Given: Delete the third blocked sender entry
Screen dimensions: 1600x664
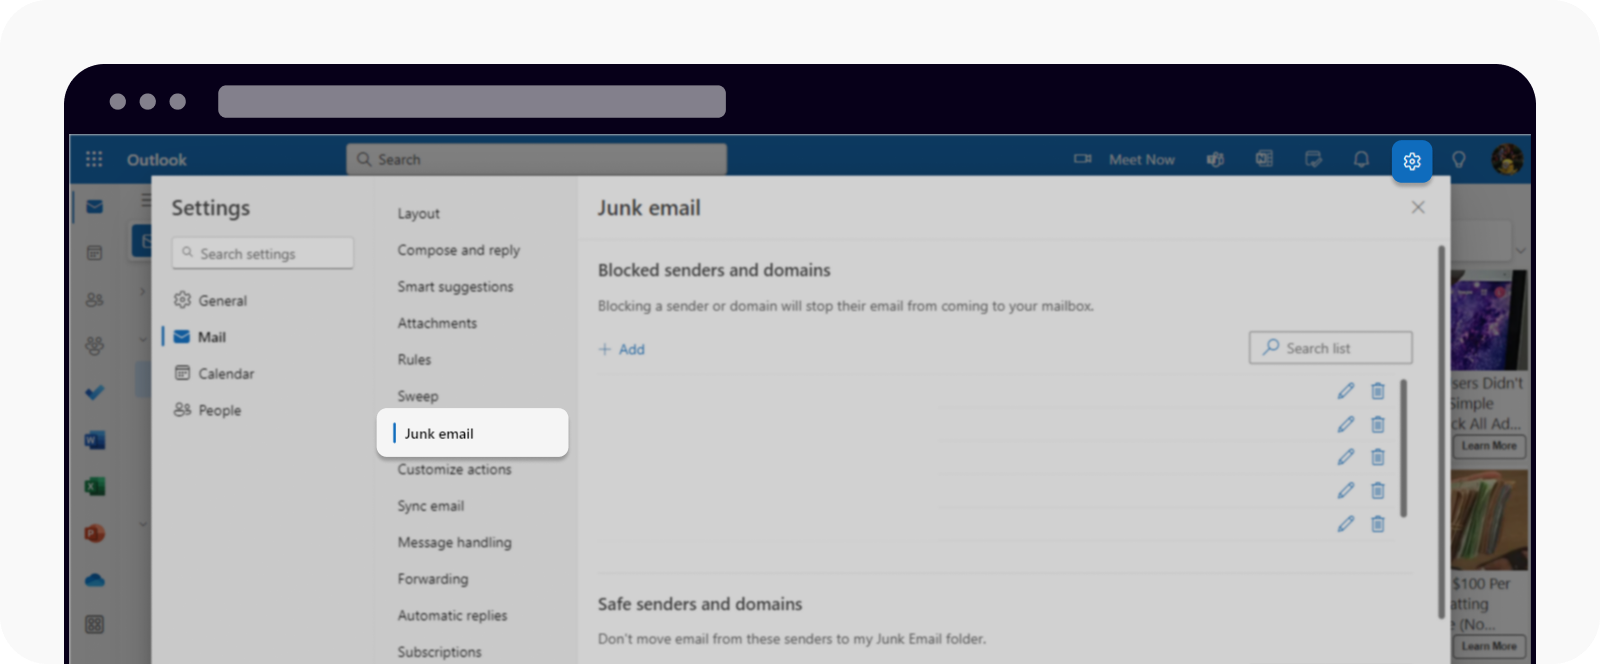Looking at the screenshot, I should coord(1377,457).
